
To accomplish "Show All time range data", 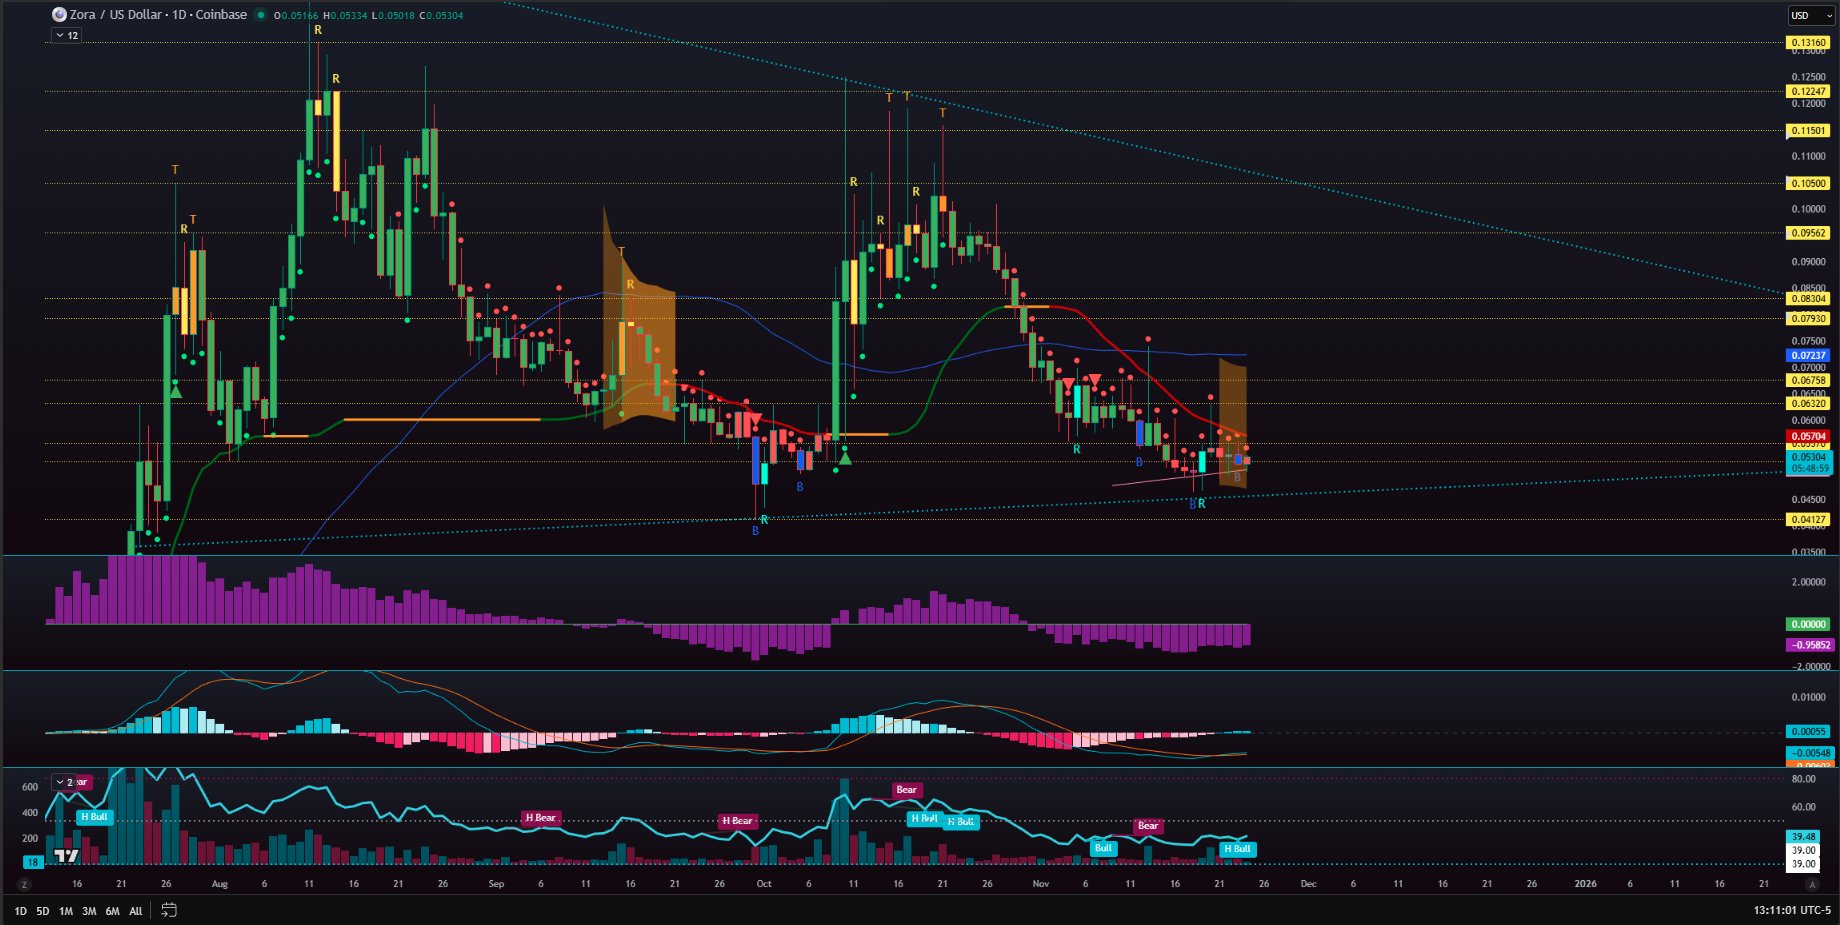I will pos(136,911).
